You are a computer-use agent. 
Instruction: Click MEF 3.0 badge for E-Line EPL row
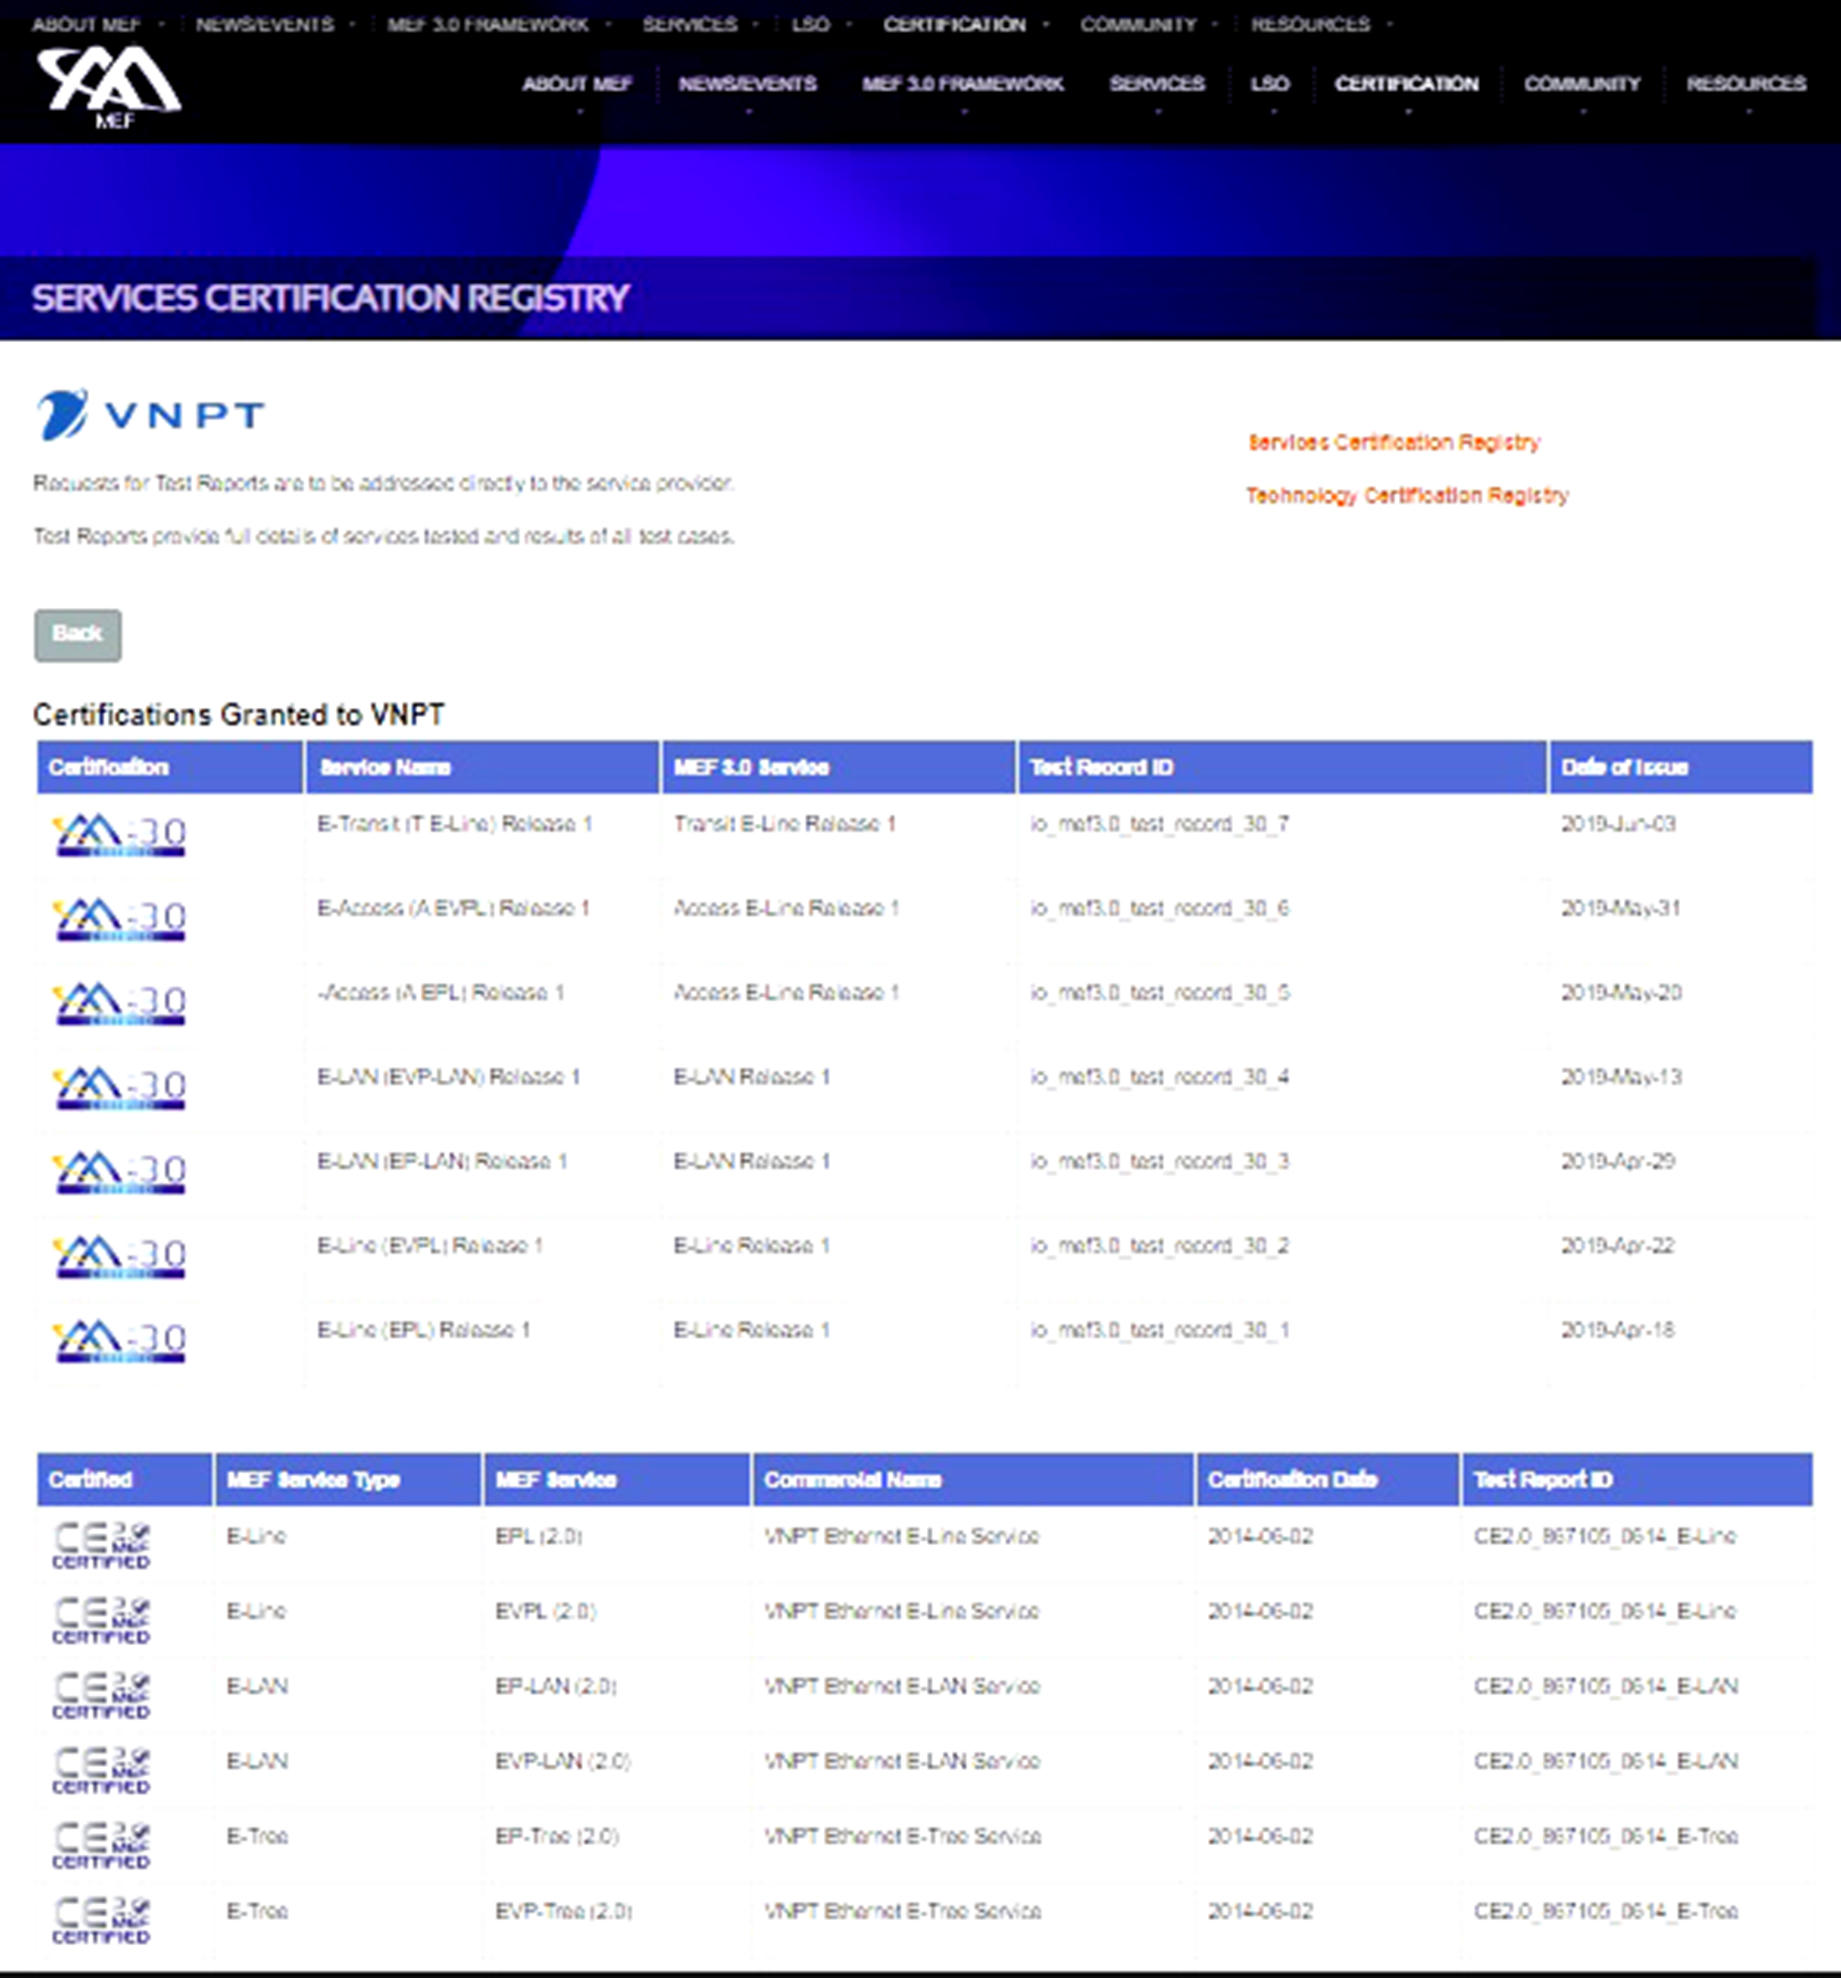pos(120,1341)
